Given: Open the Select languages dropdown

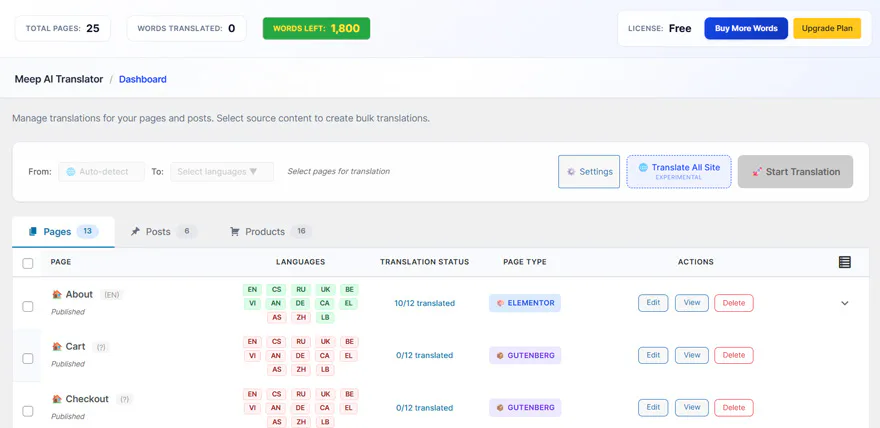Looking at the screenshot, I should (x=222, y=172).
